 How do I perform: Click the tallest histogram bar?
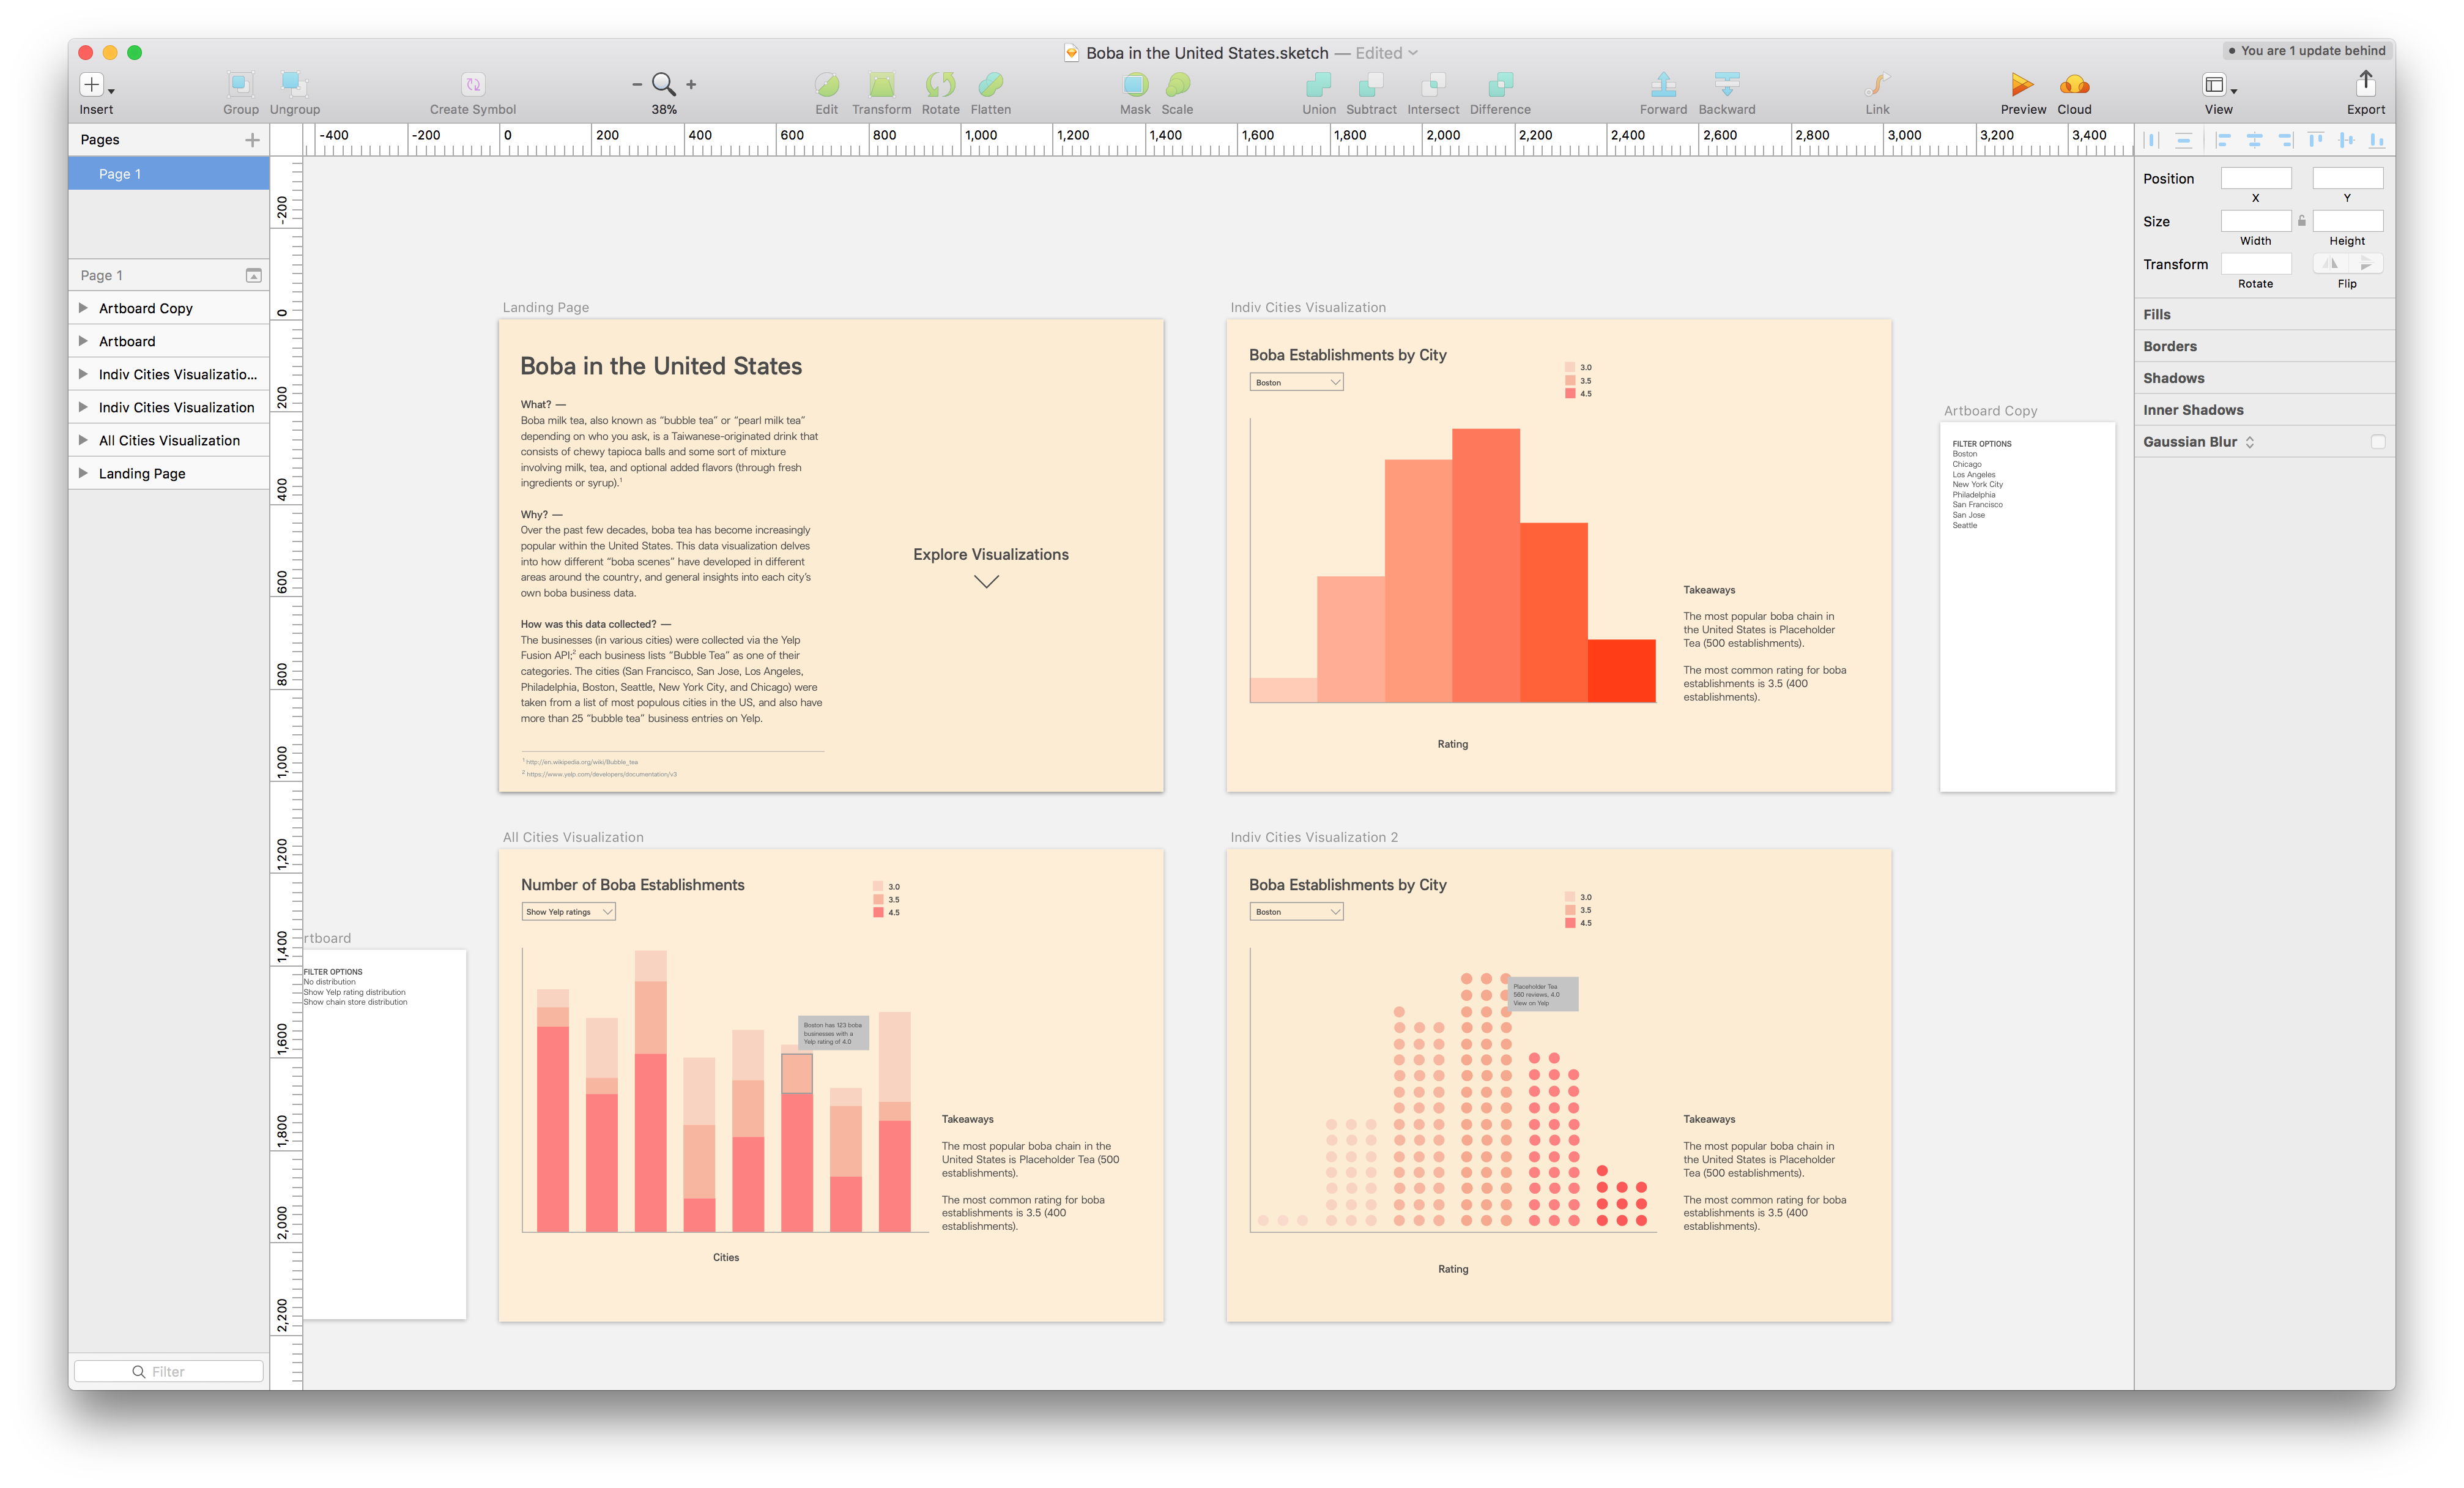tap(1485, 565)
